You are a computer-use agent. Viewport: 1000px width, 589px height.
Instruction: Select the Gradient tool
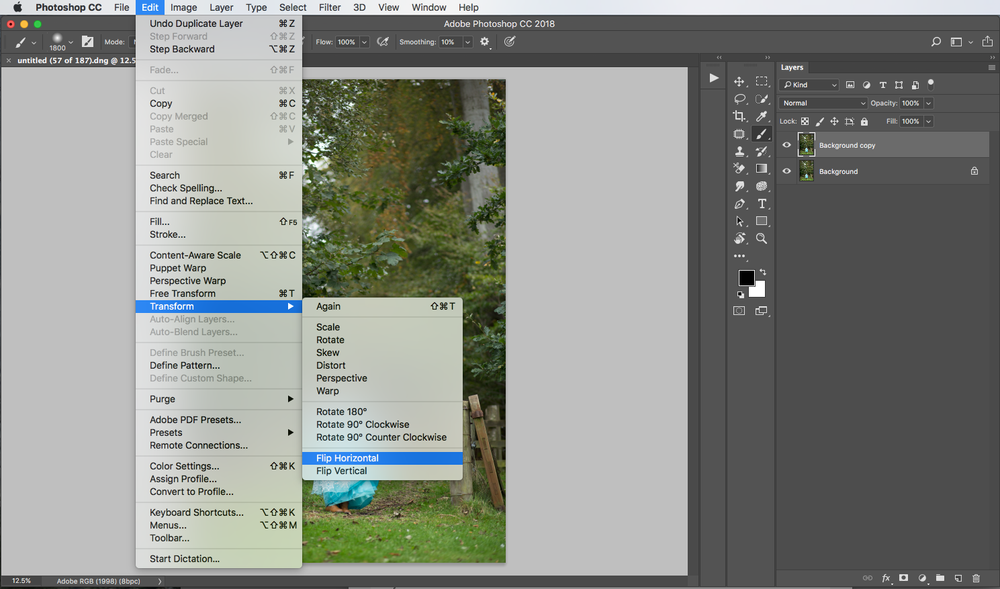pos(761,168)
